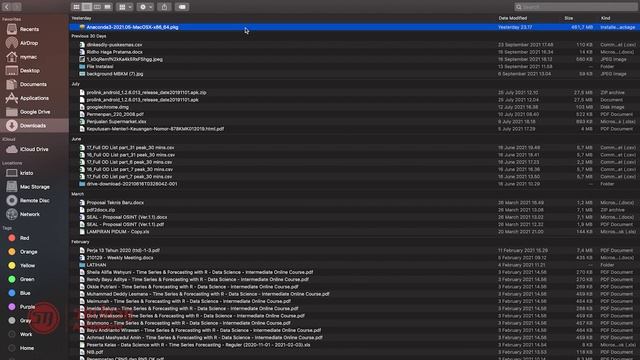Select the Sheila Alifia Wahyuni course pdf
Image resolution: width=640 pixels, height=360 pixels.
[354, 272]
